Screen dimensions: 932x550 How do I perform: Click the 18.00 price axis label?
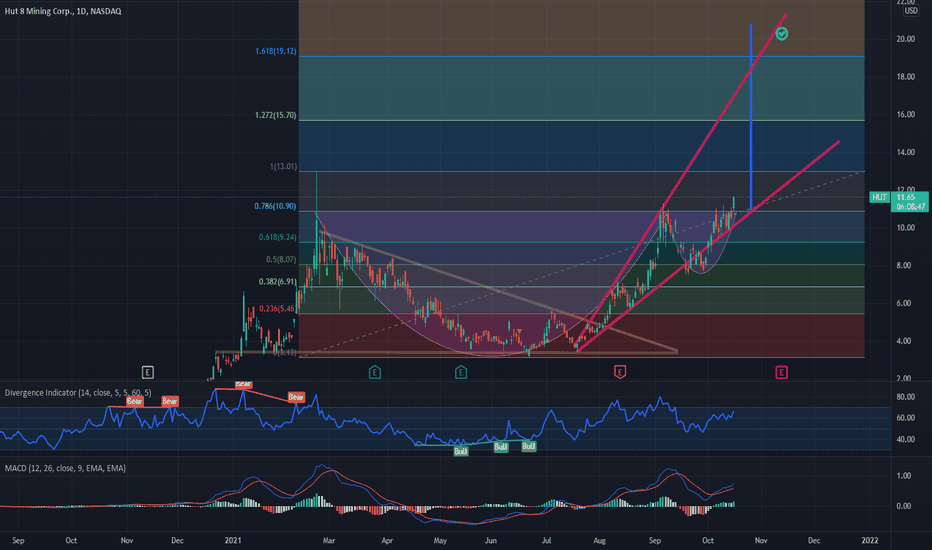click(x=906, y=77)
